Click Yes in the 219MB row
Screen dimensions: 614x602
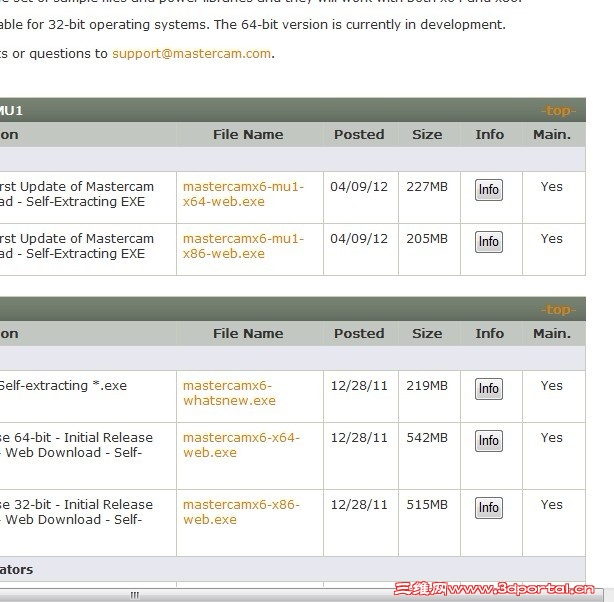coord(552,385)
